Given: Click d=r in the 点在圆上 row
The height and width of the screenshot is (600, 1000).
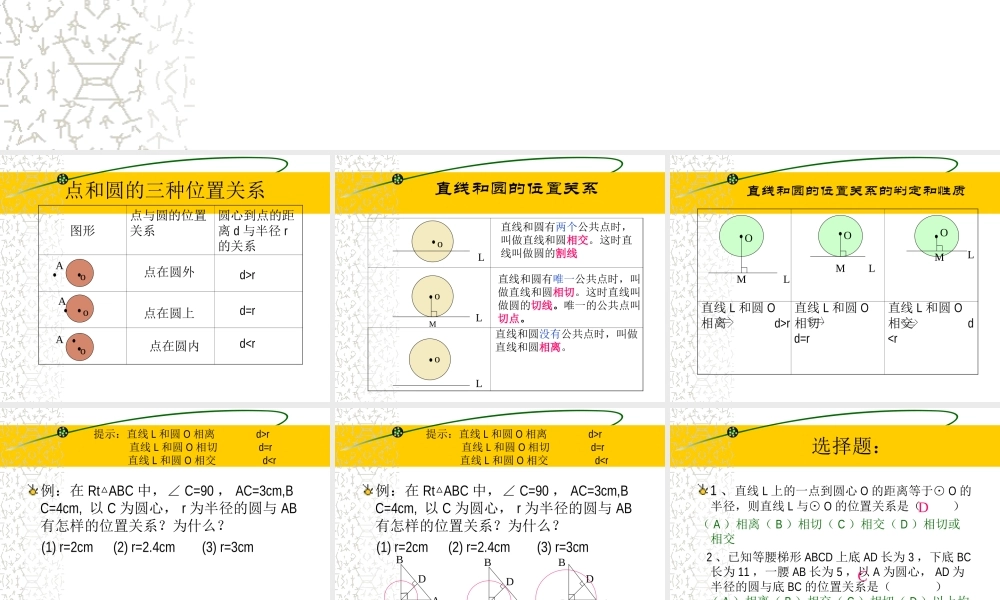Looking at the screenshot, I should 247,311.
